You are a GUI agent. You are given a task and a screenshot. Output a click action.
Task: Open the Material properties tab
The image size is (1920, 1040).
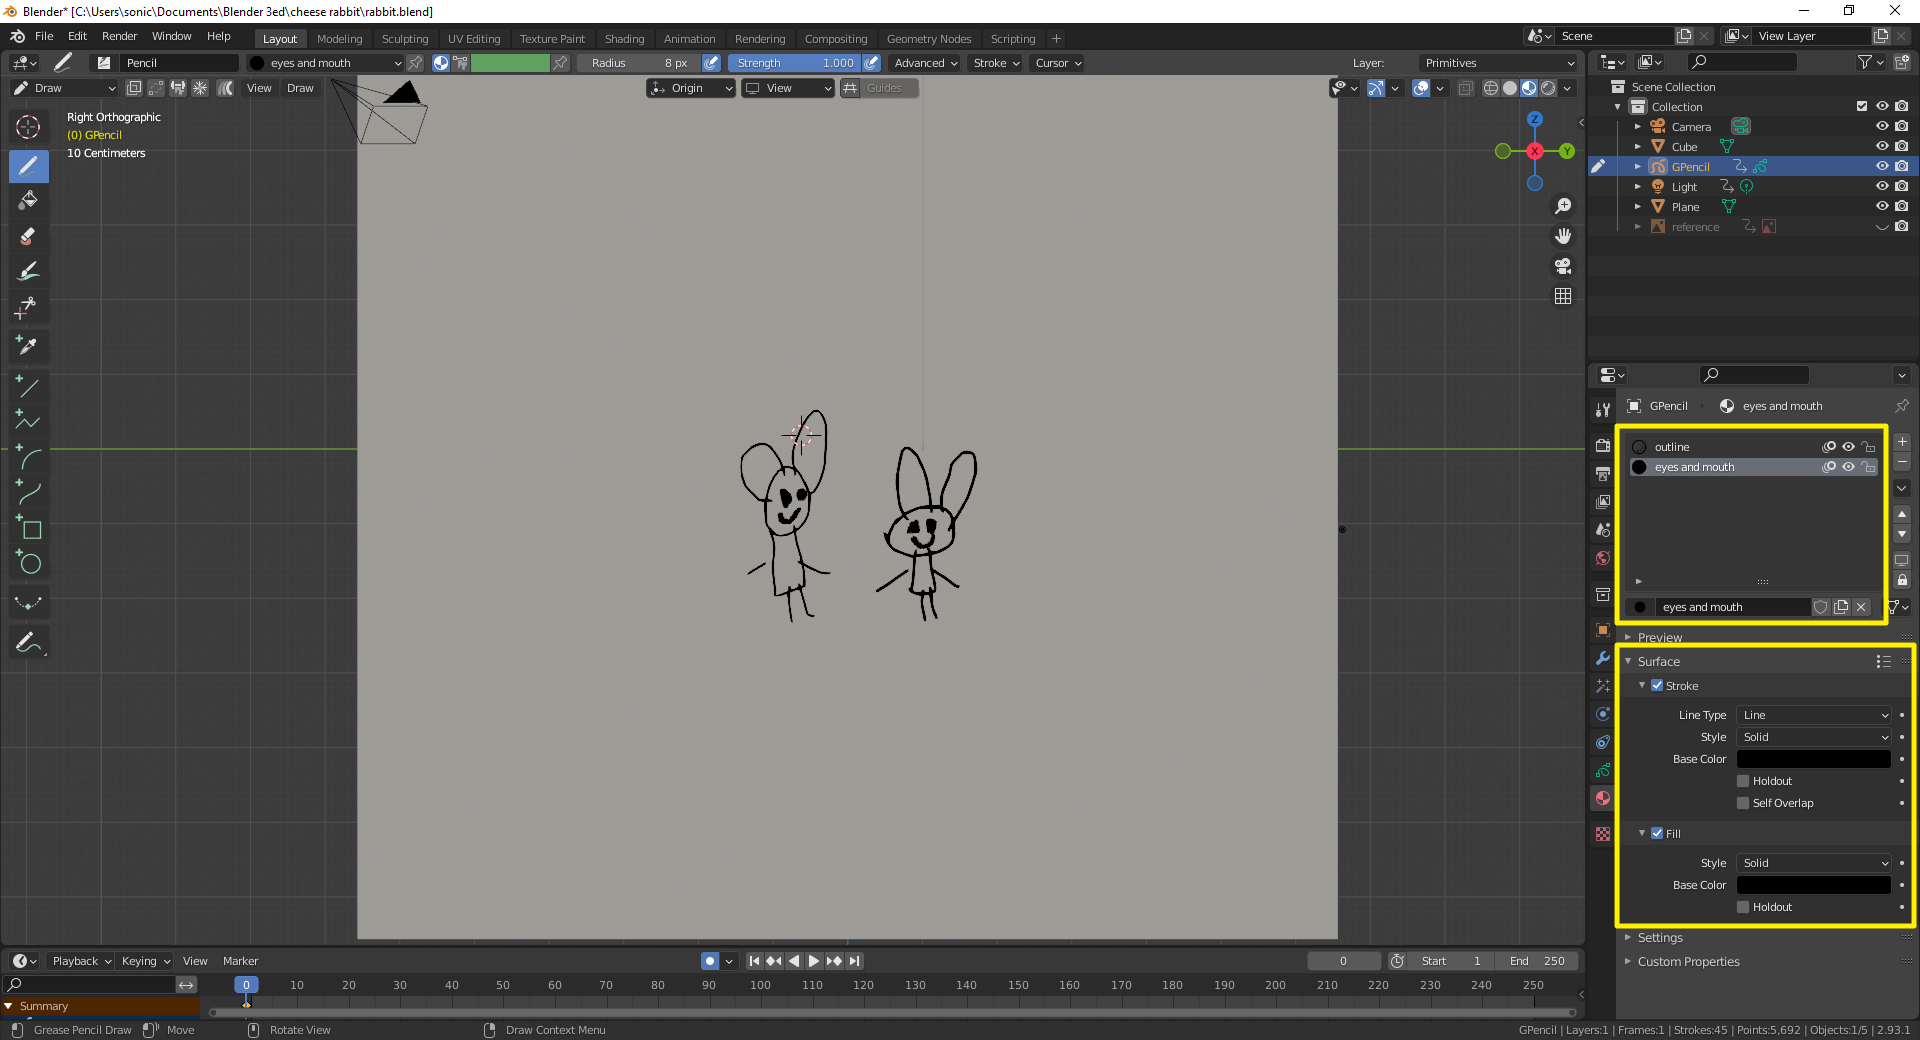1603,798
